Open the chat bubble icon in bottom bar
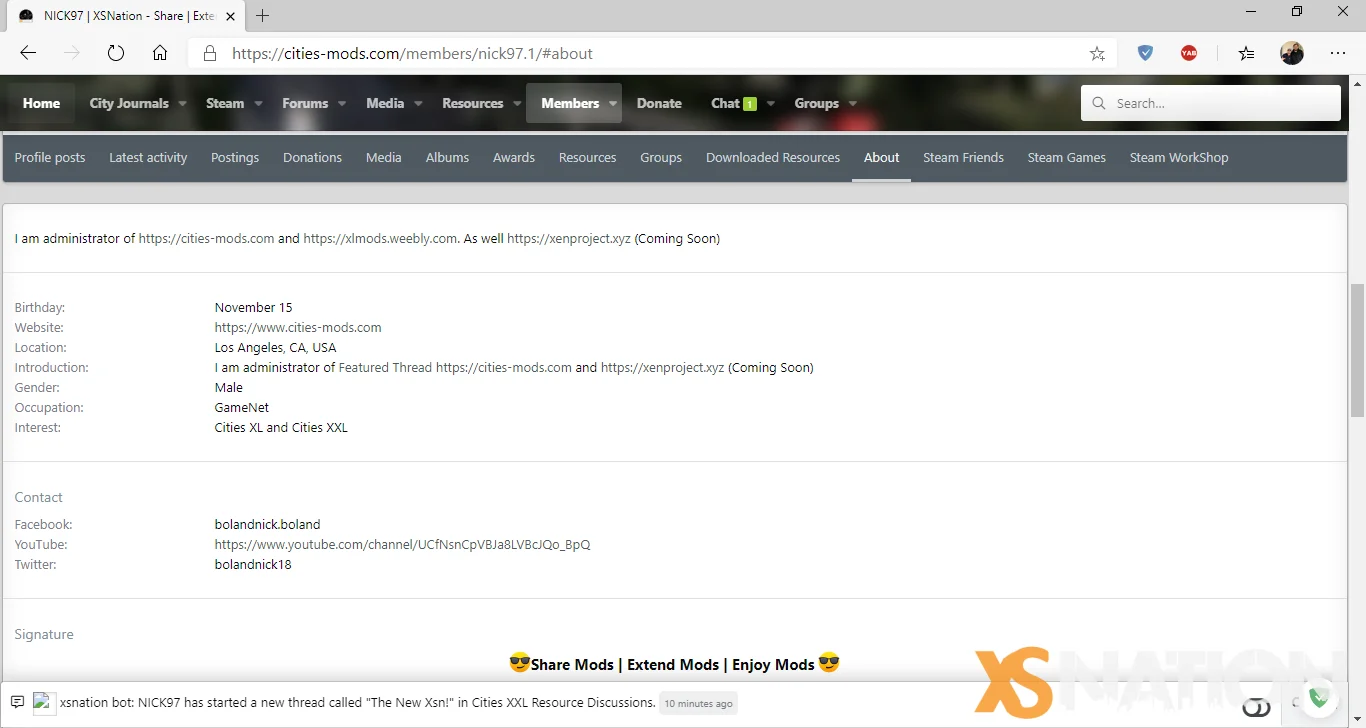 [x=17, y=703]
